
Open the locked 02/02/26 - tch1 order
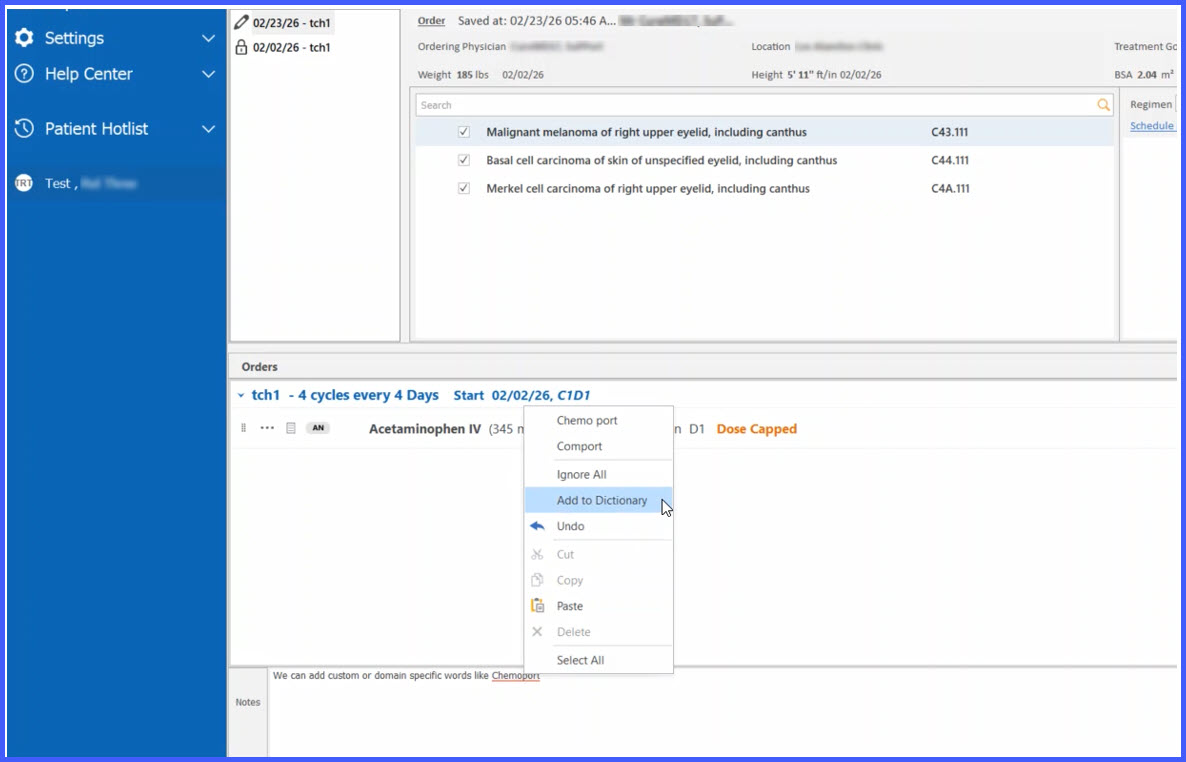coord(291,47)
